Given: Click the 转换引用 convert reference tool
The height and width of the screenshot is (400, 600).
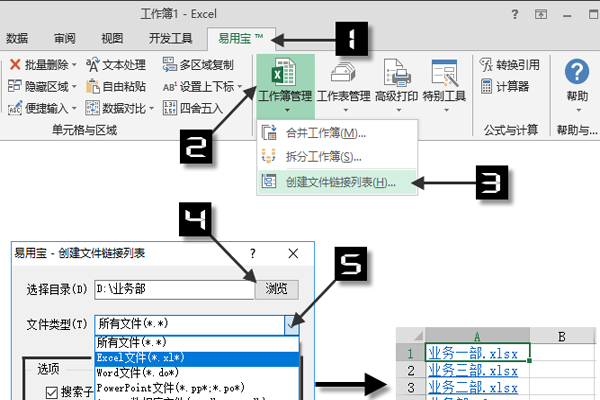Looking at the screenshot, I should coord(510,65).
